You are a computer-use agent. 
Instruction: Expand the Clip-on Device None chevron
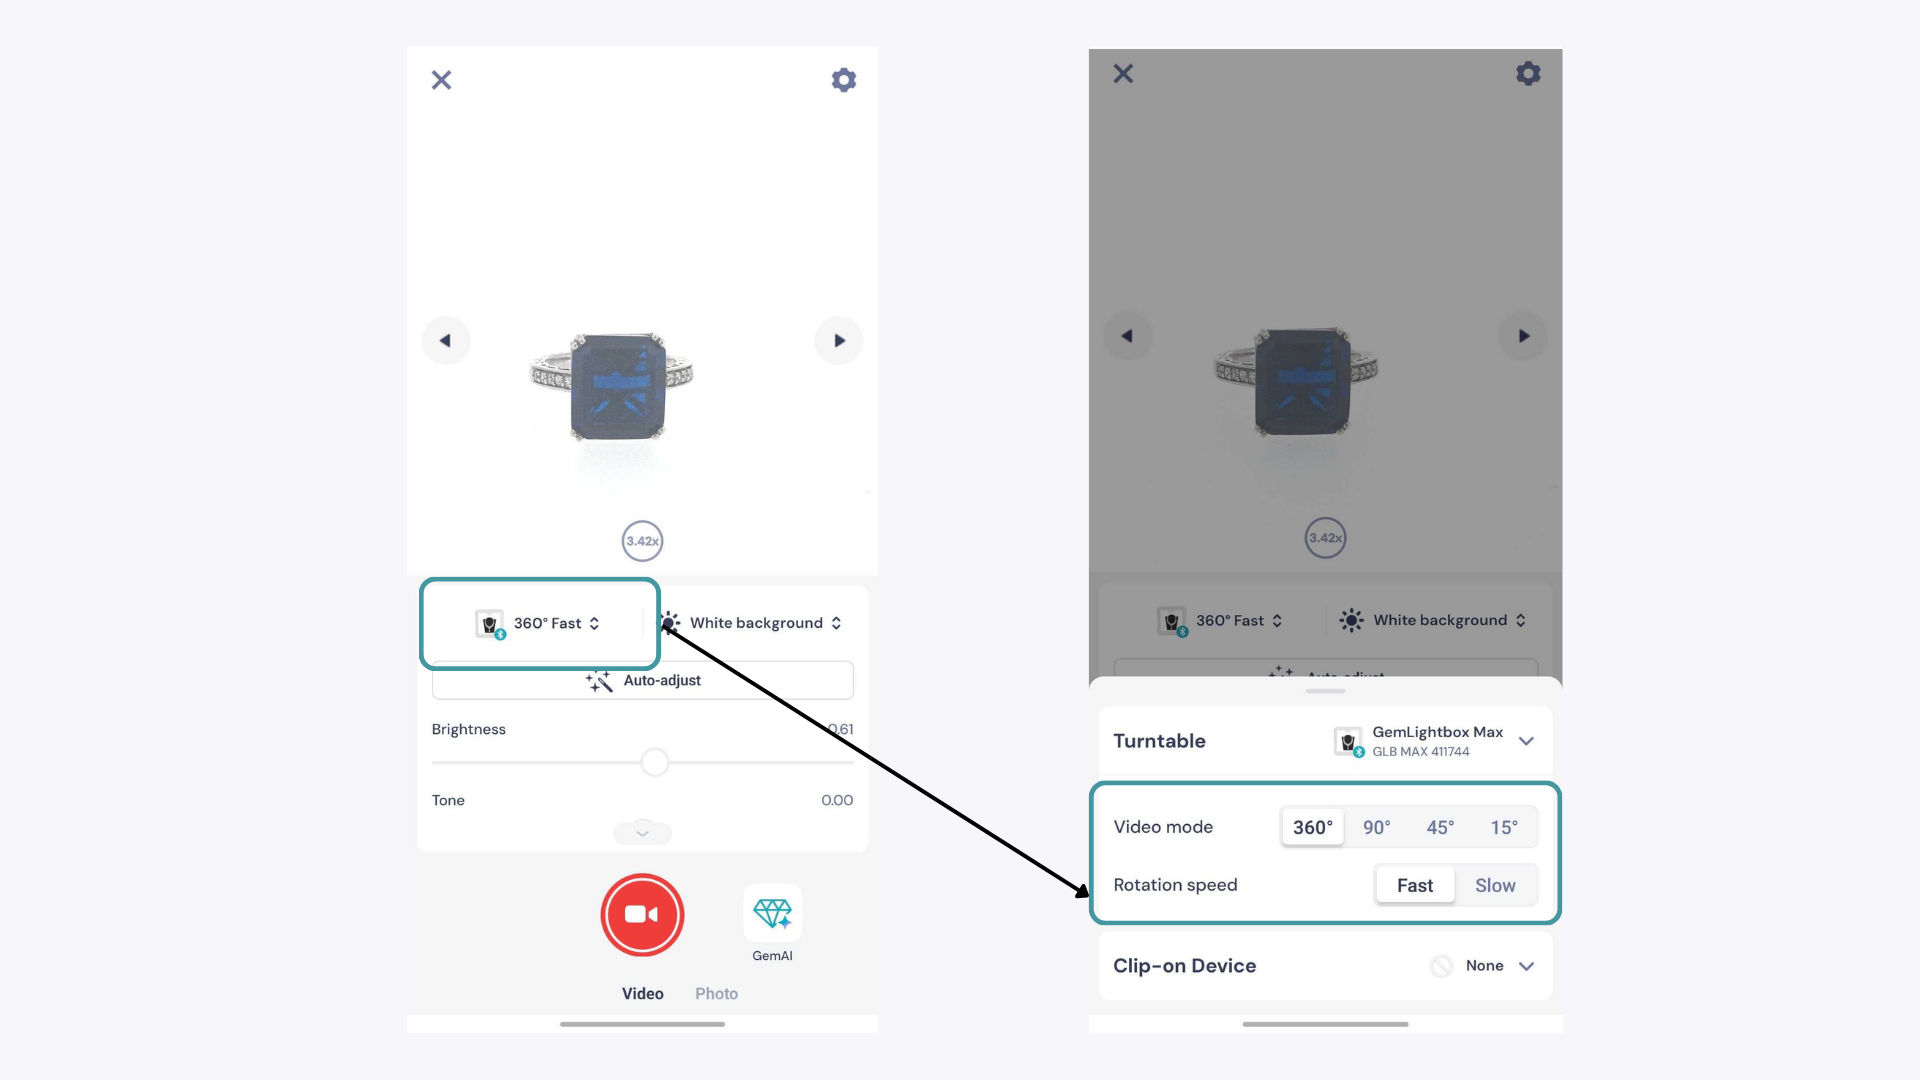1526,966
